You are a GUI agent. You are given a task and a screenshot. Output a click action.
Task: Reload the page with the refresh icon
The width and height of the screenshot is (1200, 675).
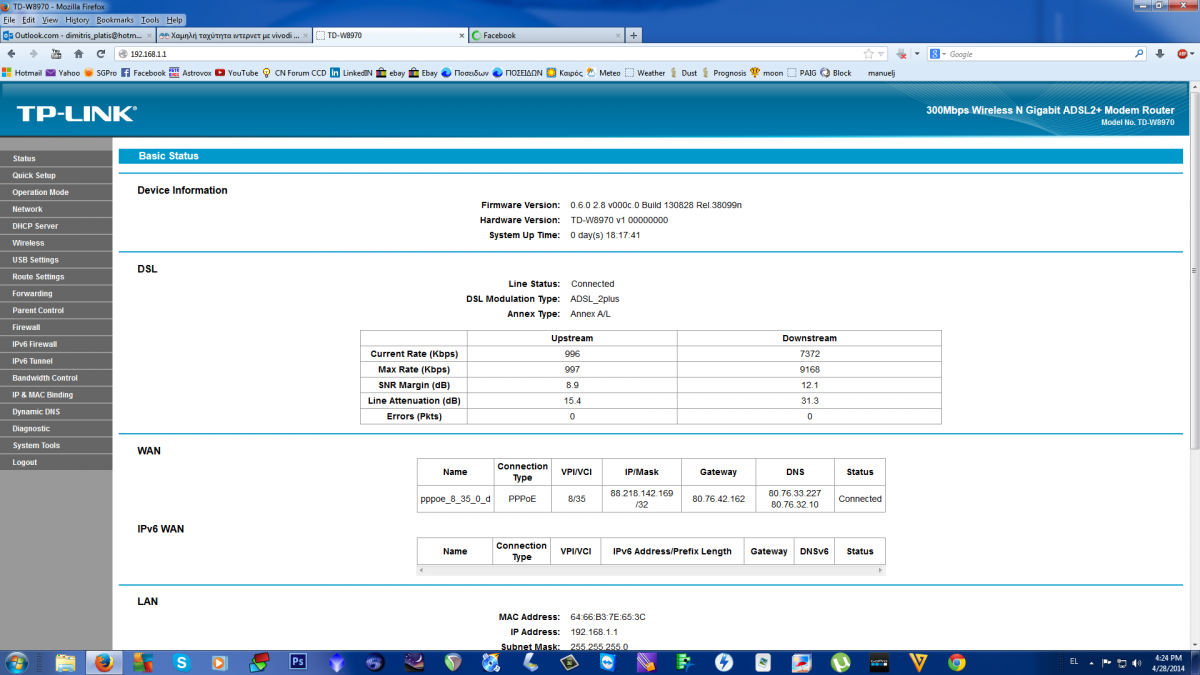tap(101, 54)
